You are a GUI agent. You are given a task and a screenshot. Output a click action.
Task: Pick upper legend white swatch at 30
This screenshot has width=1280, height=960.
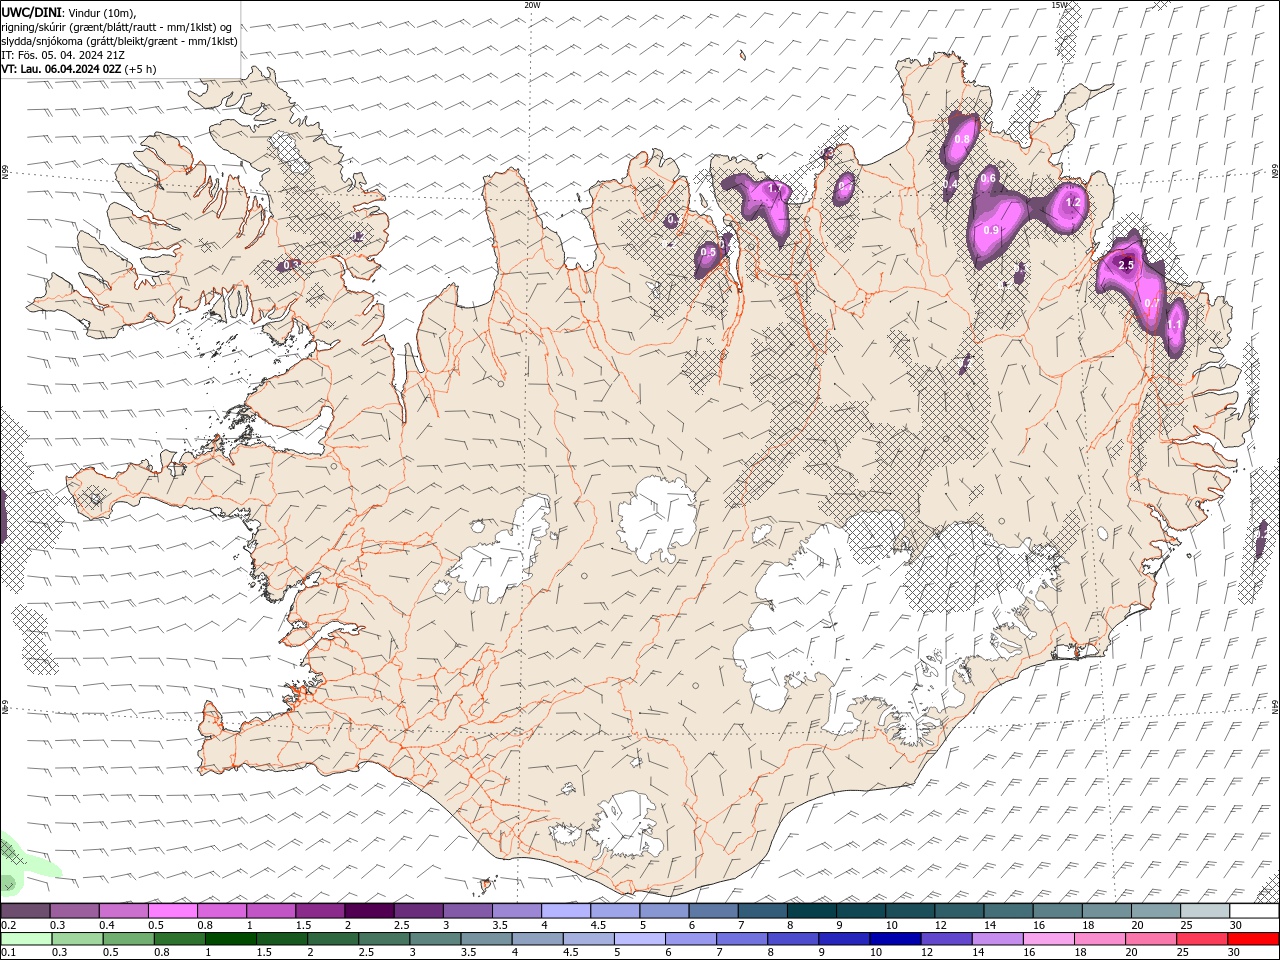(x=1255, y=911)
